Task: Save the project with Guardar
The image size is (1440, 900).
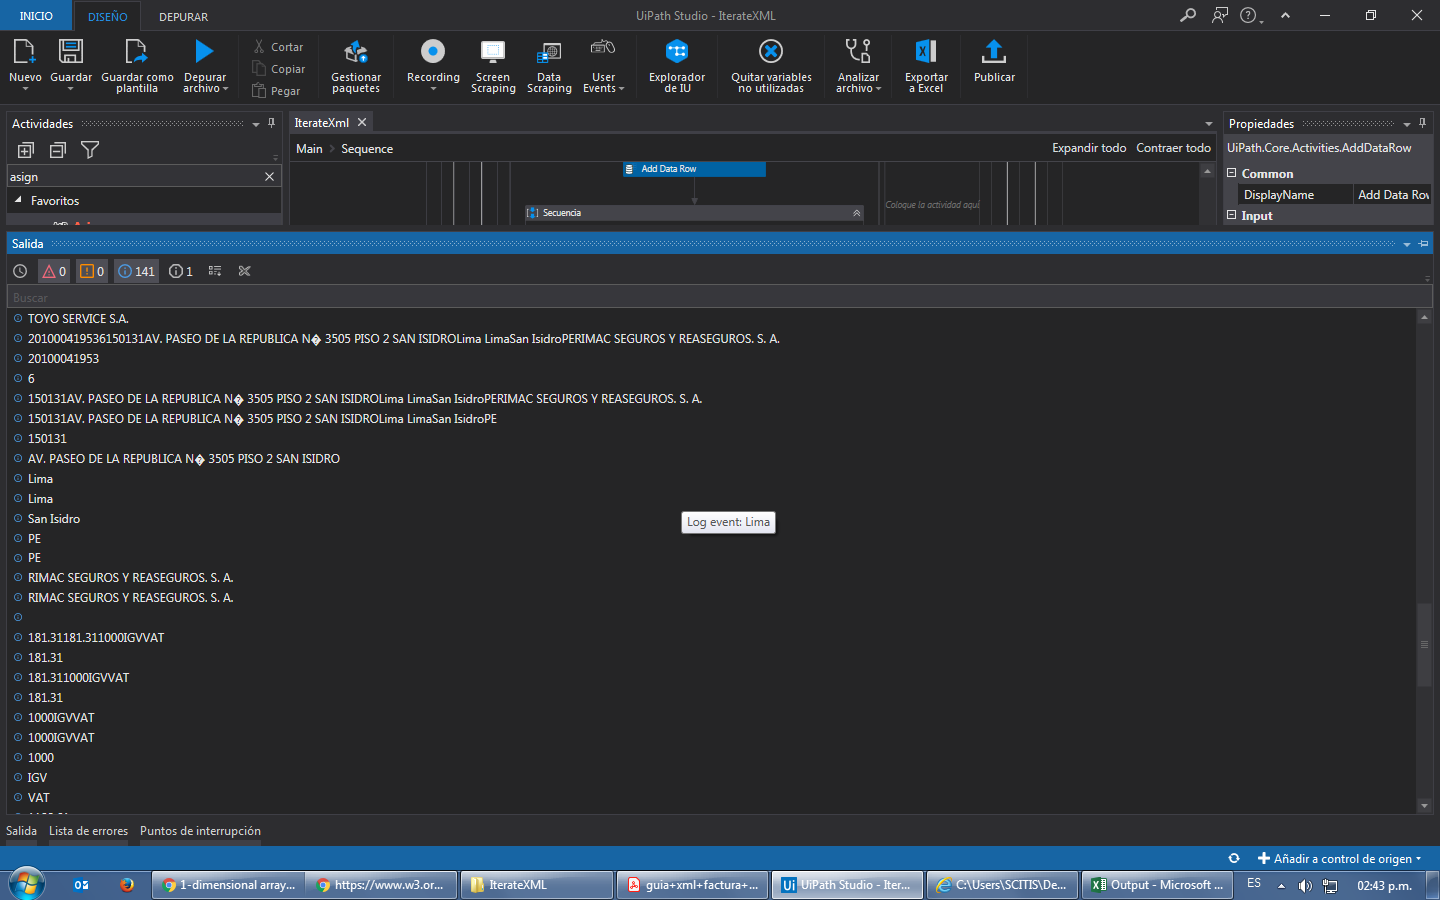Action: pos(71,65)
